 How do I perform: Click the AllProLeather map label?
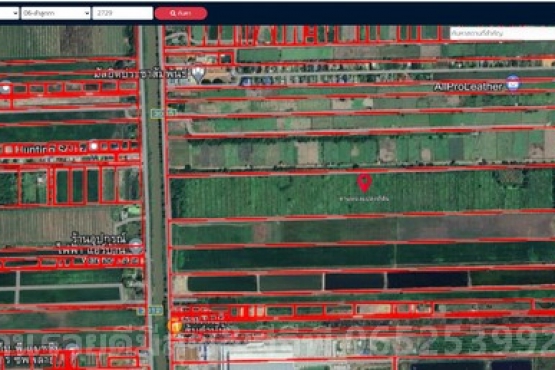(468, 87)
